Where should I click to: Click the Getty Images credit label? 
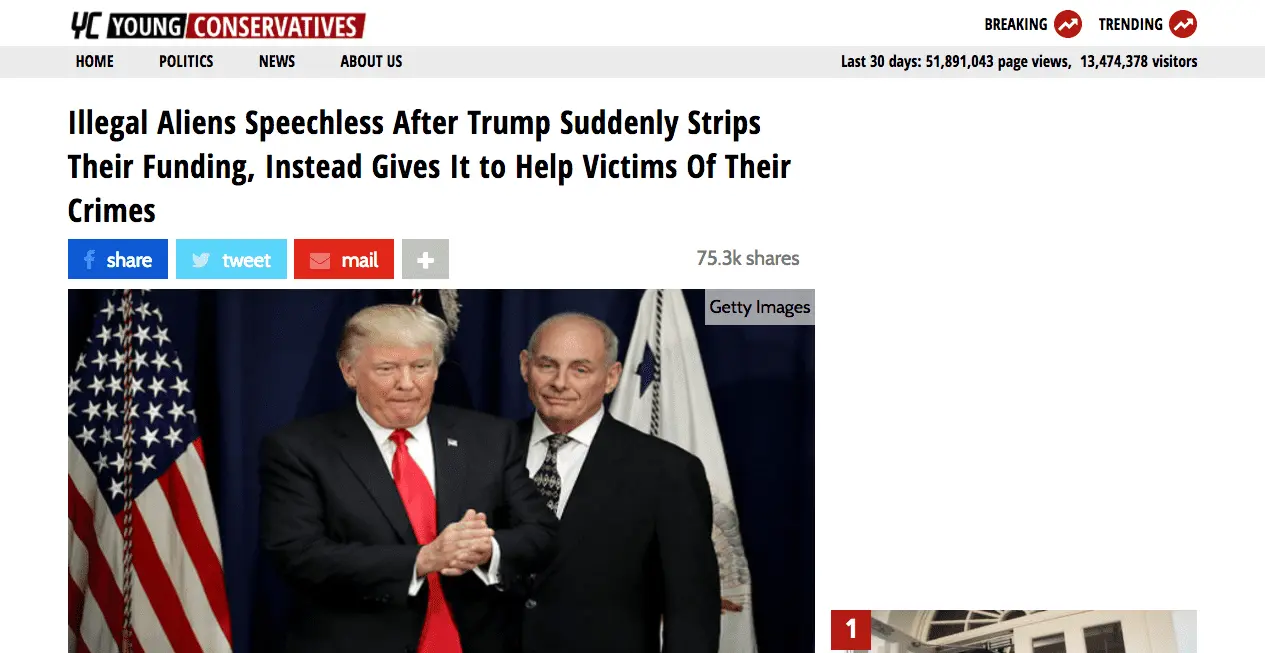pos(760,307)
